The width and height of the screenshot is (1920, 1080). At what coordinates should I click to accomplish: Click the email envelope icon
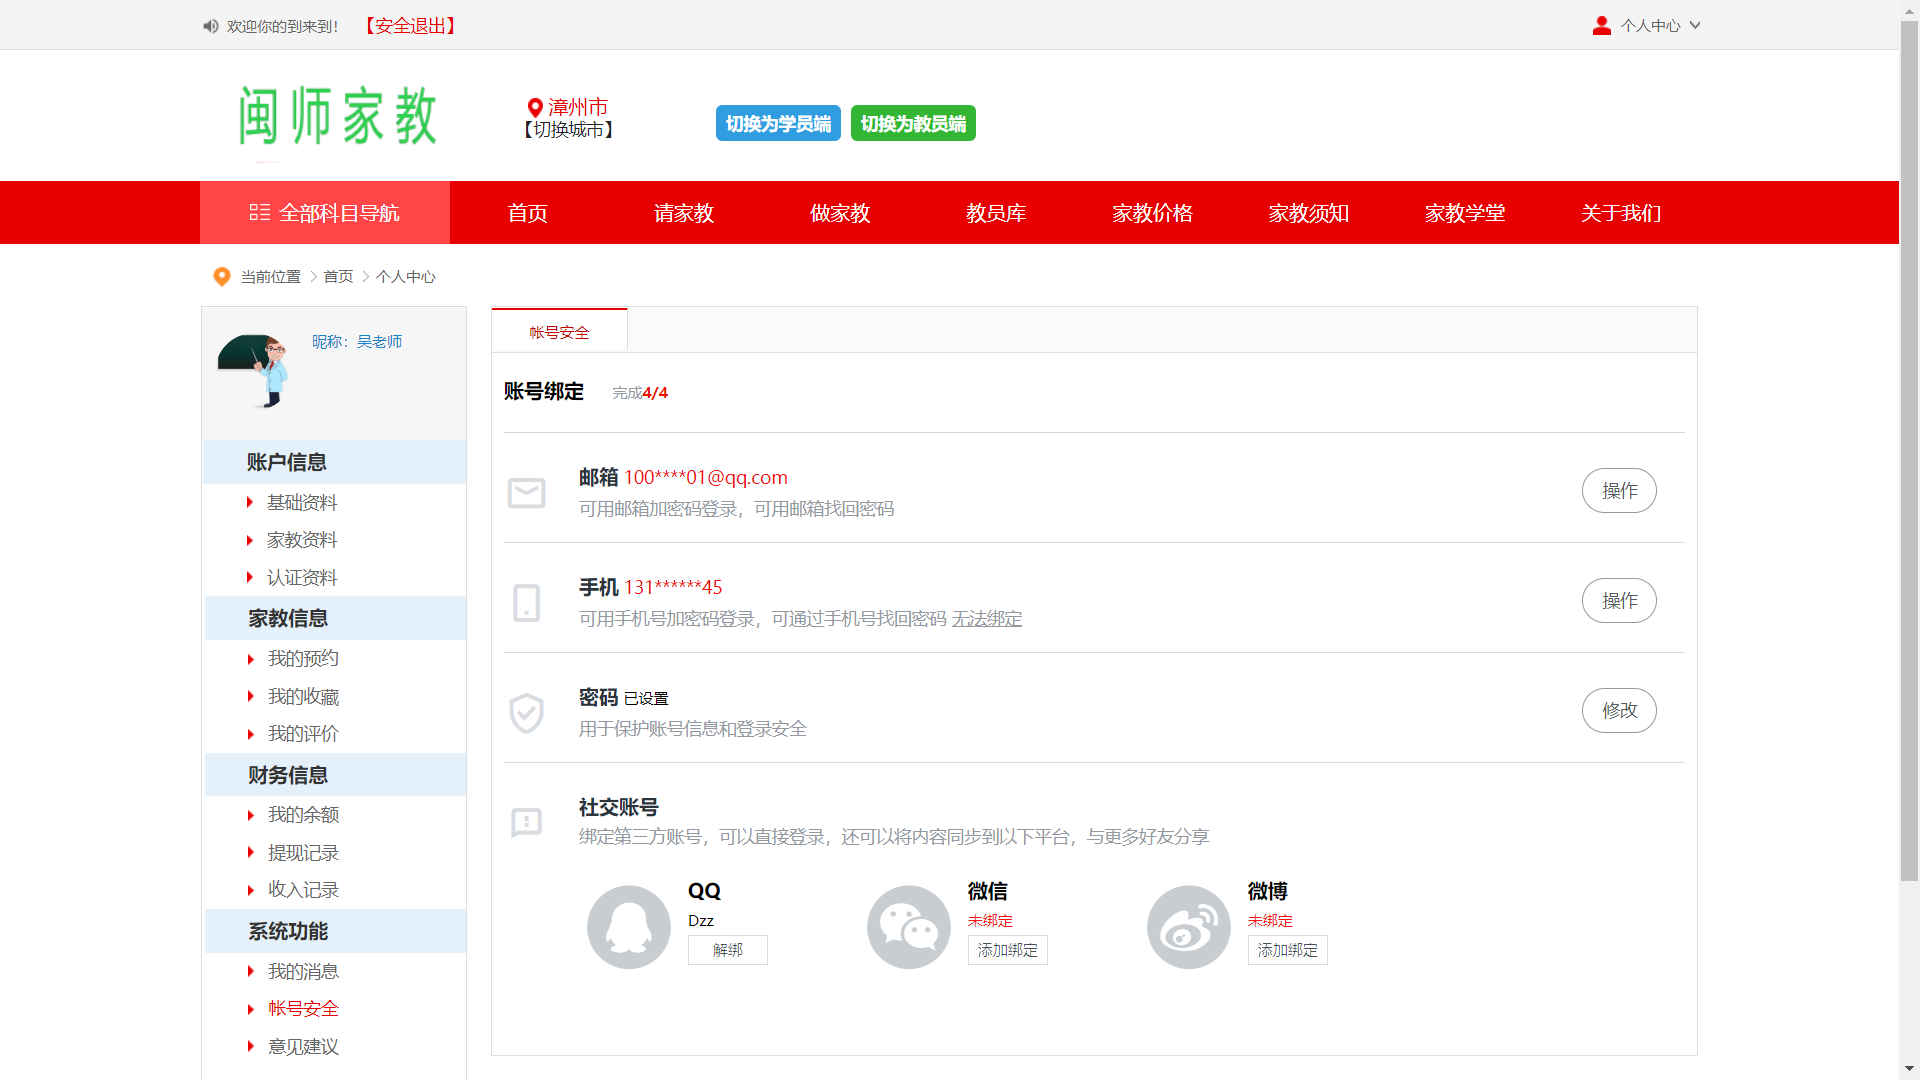[526, 492]
